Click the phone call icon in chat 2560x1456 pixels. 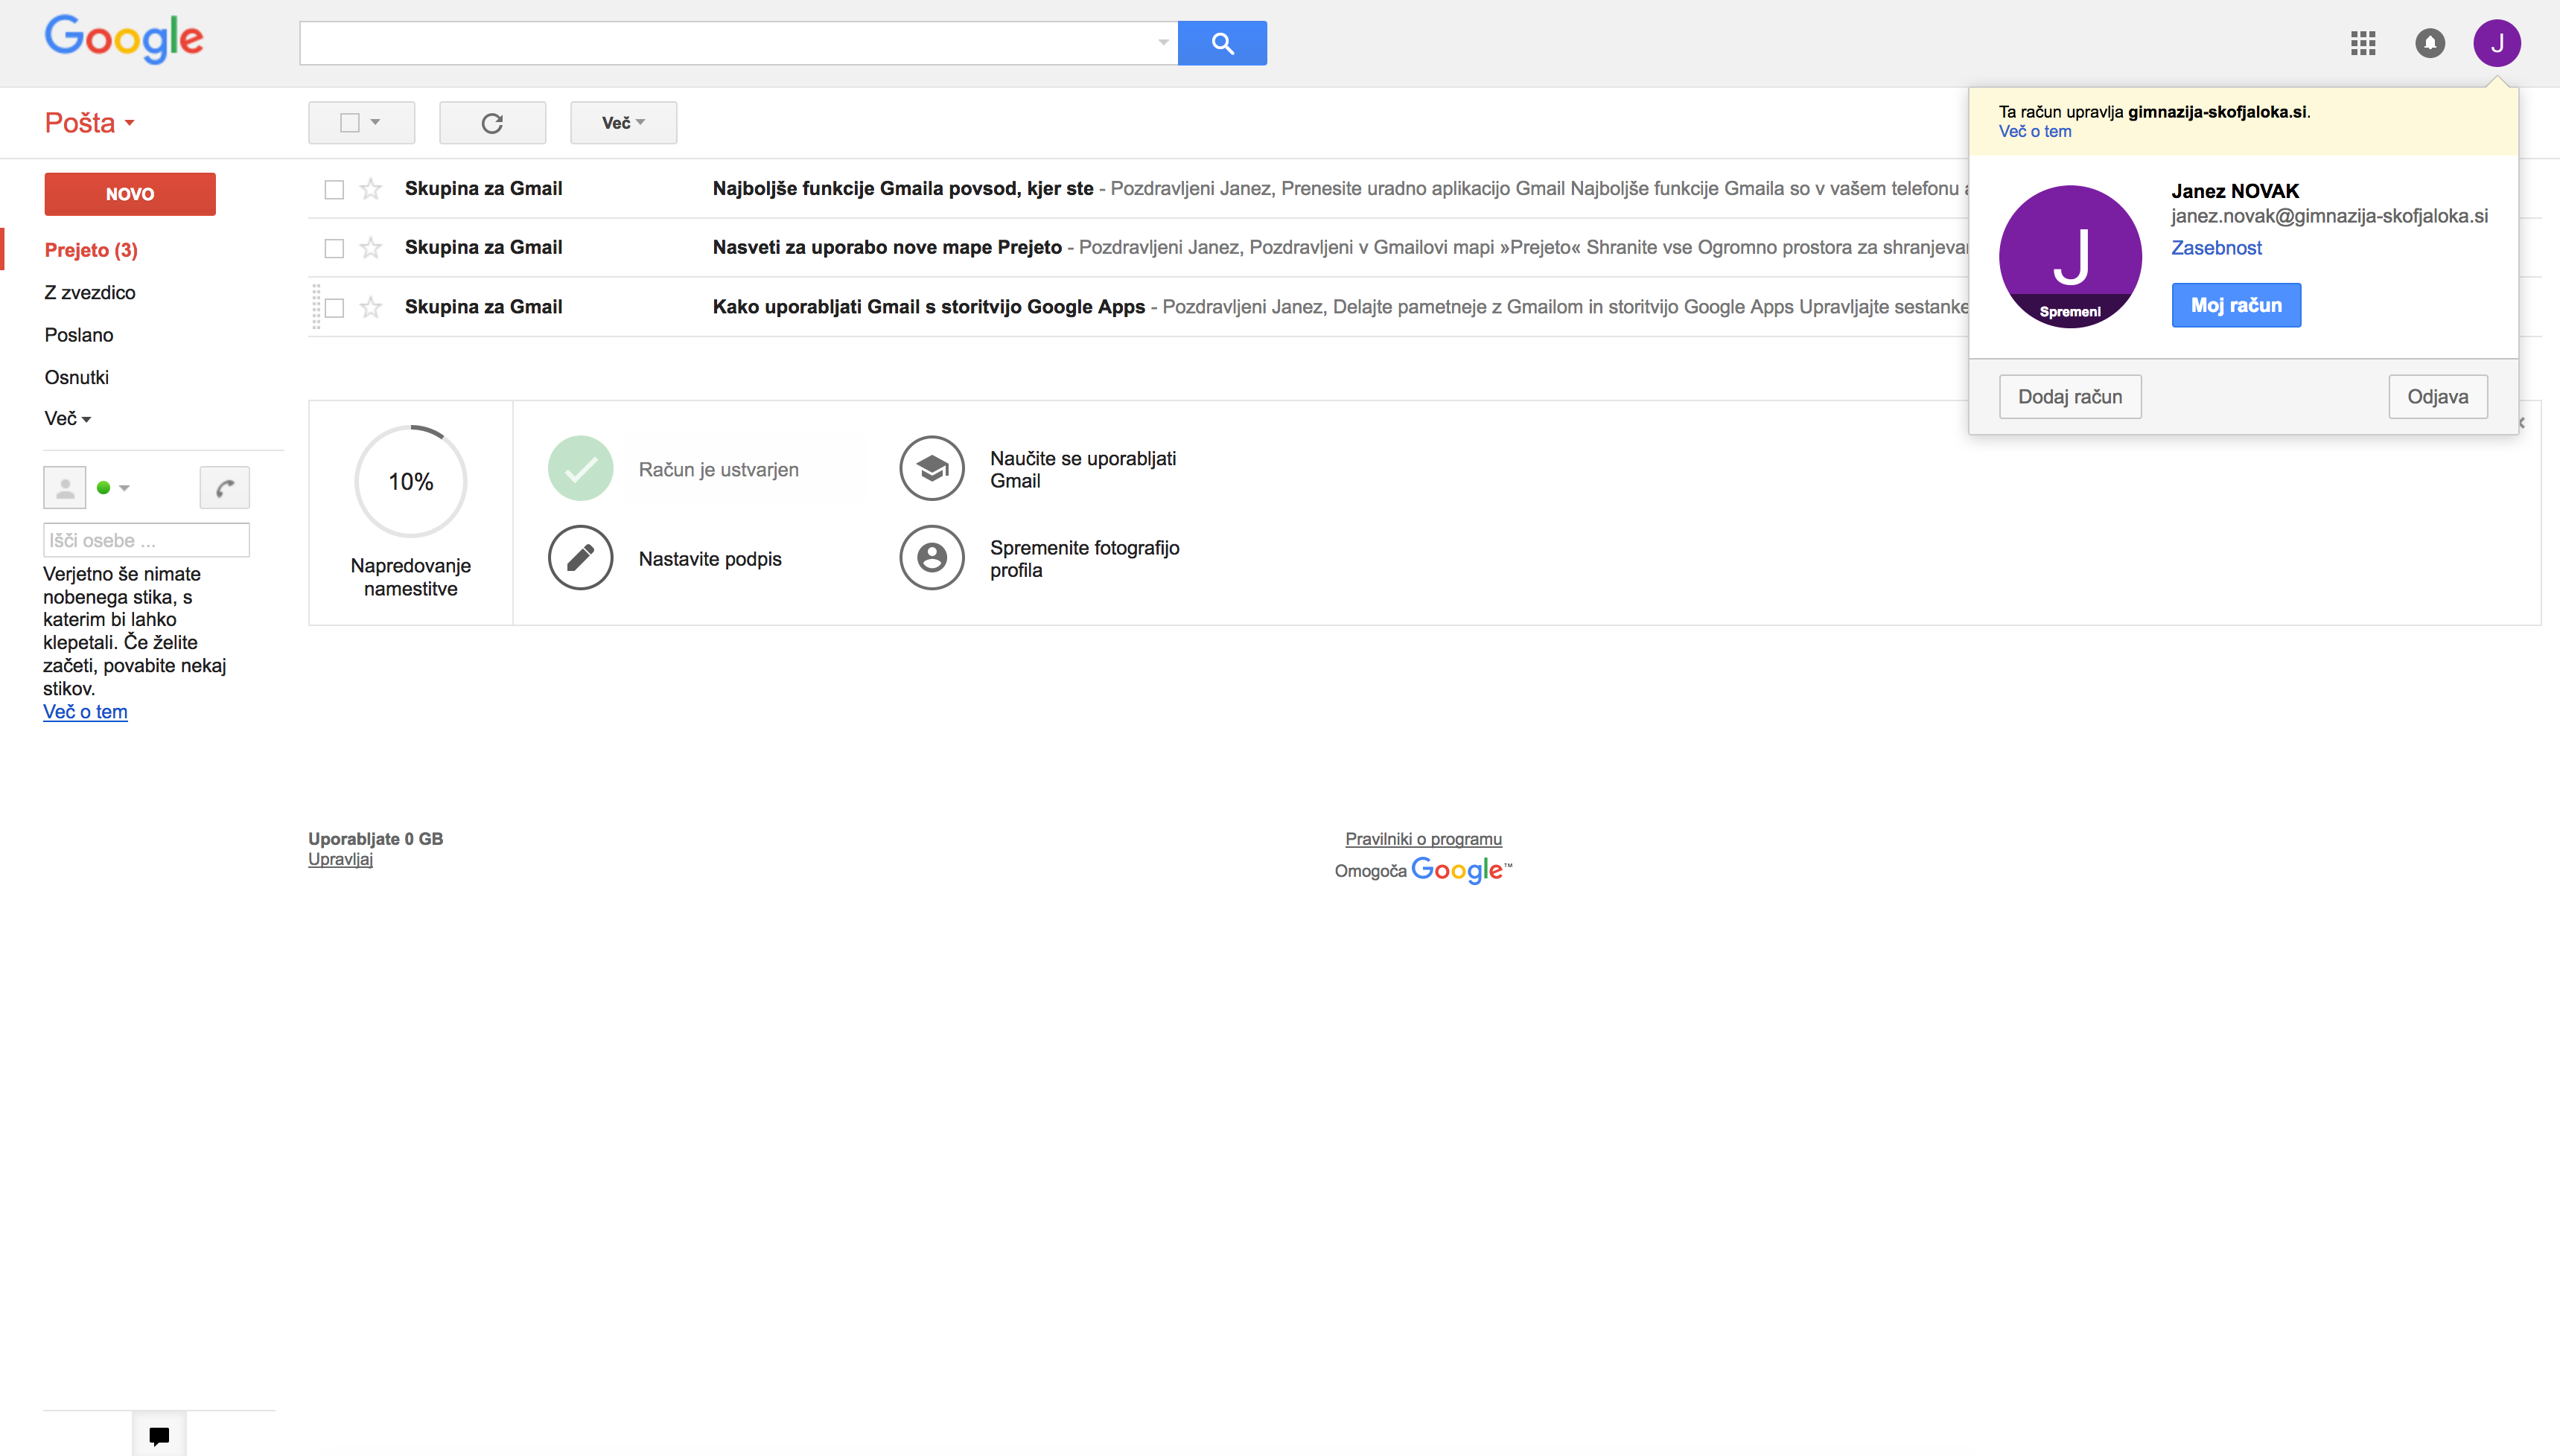coord(225,488)
